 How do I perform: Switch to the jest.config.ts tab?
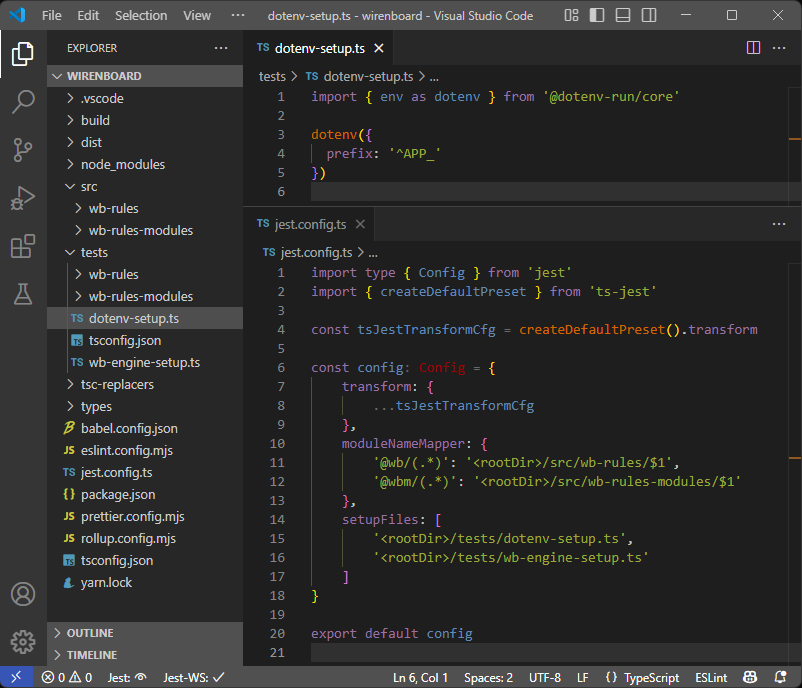pyautogui.click(x=310, y=224)
